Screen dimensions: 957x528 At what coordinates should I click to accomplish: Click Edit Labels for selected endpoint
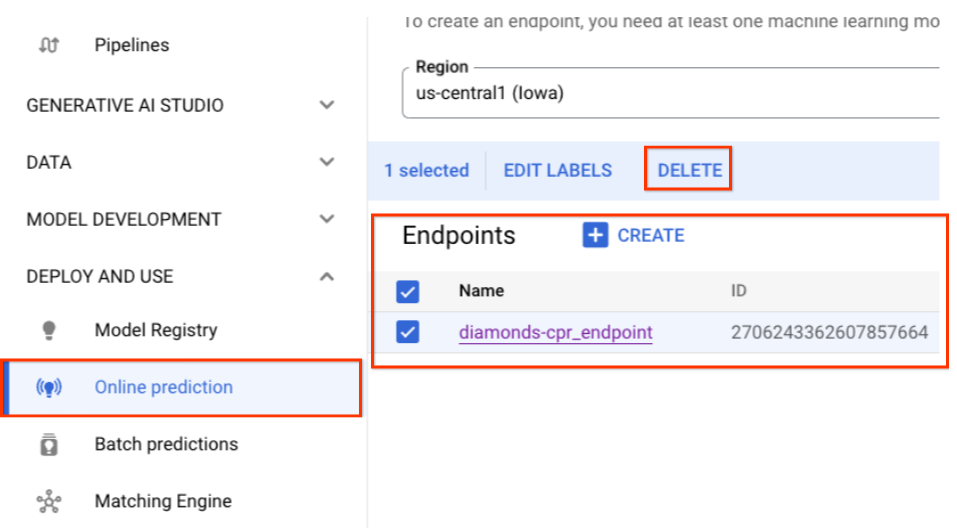click(557, 170)
